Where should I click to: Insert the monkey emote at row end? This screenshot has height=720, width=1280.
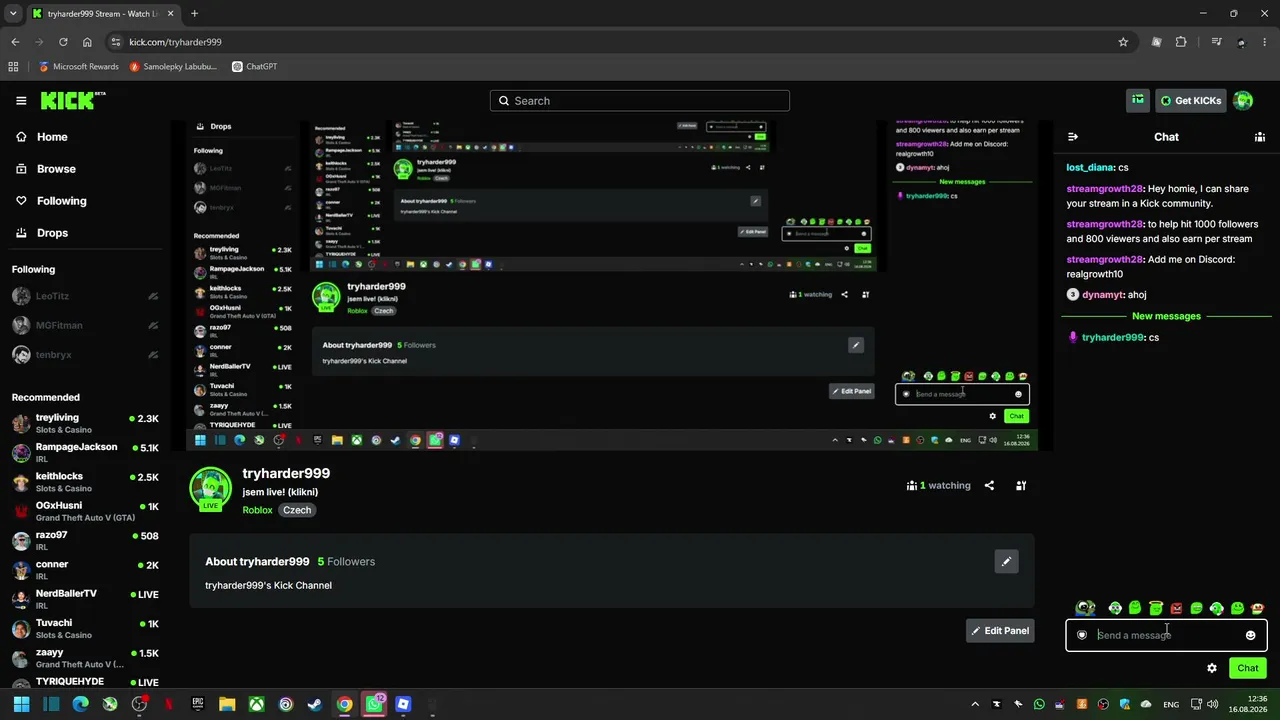[1258, 608]
